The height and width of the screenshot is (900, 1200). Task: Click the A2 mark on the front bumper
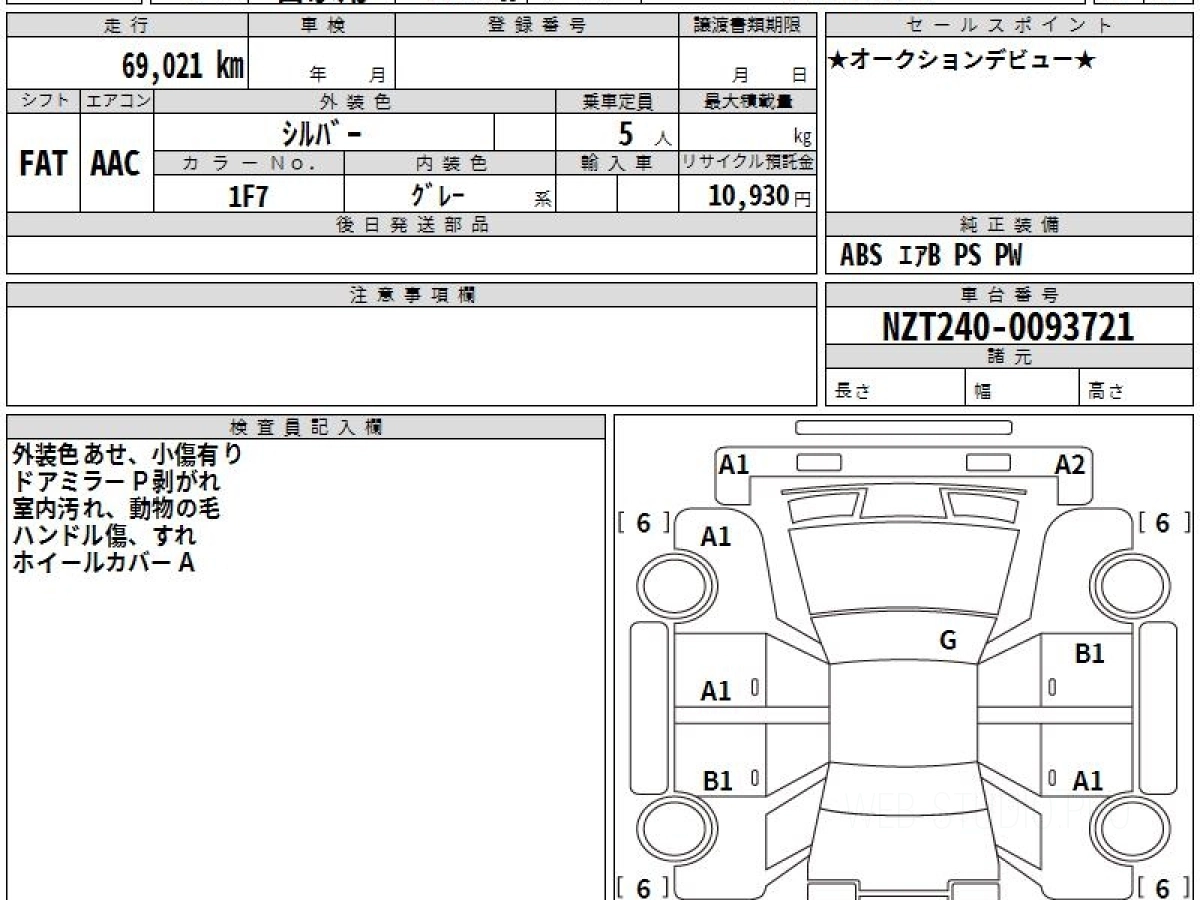coord(1070,465)
